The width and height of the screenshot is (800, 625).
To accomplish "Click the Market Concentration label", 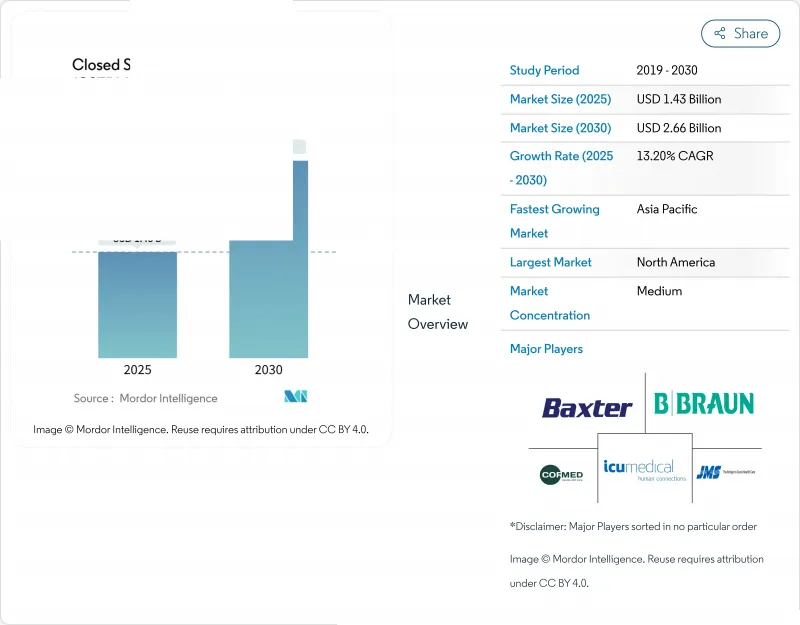I will click(x=549, y=303).
